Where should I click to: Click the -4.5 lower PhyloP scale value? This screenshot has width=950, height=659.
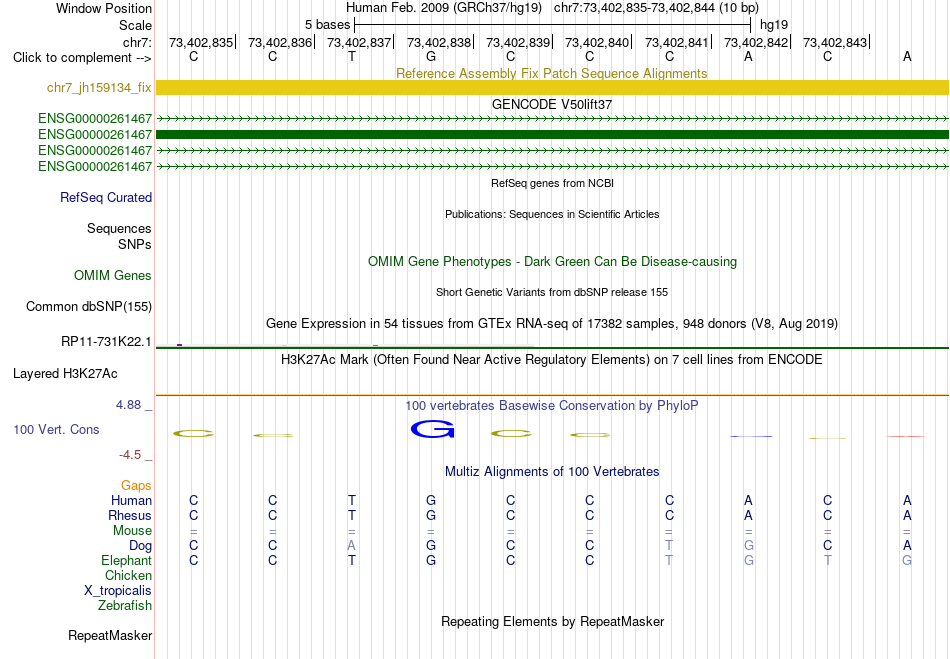pos(130,455)
